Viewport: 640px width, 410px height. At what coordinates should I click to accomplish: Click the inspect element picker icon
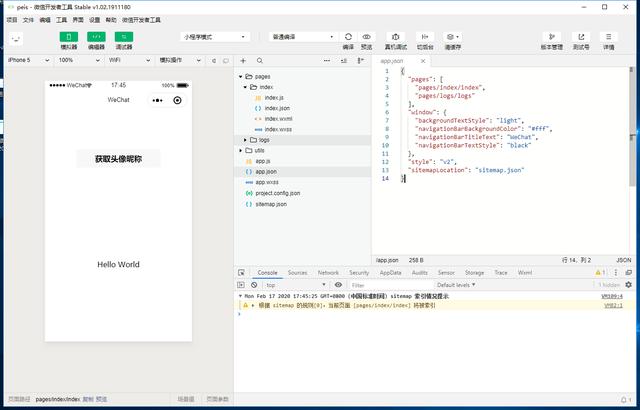tap(241, 273)
